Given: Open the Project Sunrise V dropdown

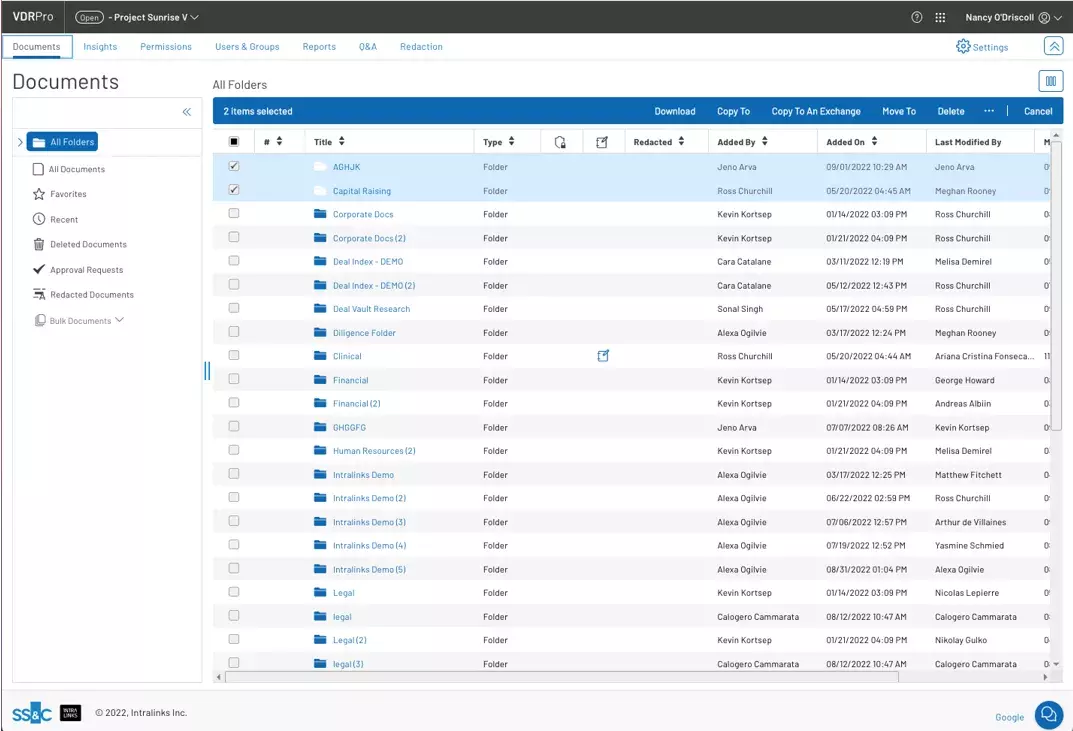Looking at the screenshot, I should tap(194, 17).
